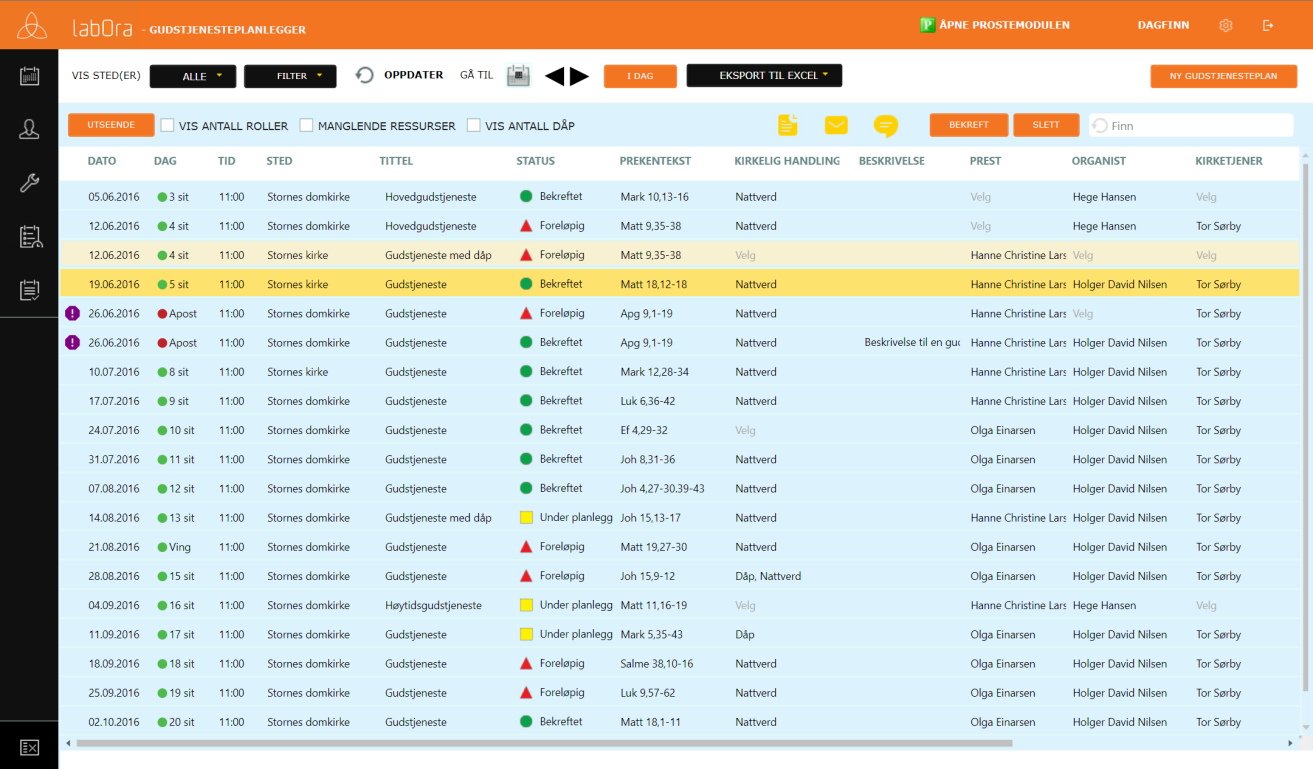1313x769 pixels.
Task: Sort by the ORGANIST column header
Action: (1099, 161)
